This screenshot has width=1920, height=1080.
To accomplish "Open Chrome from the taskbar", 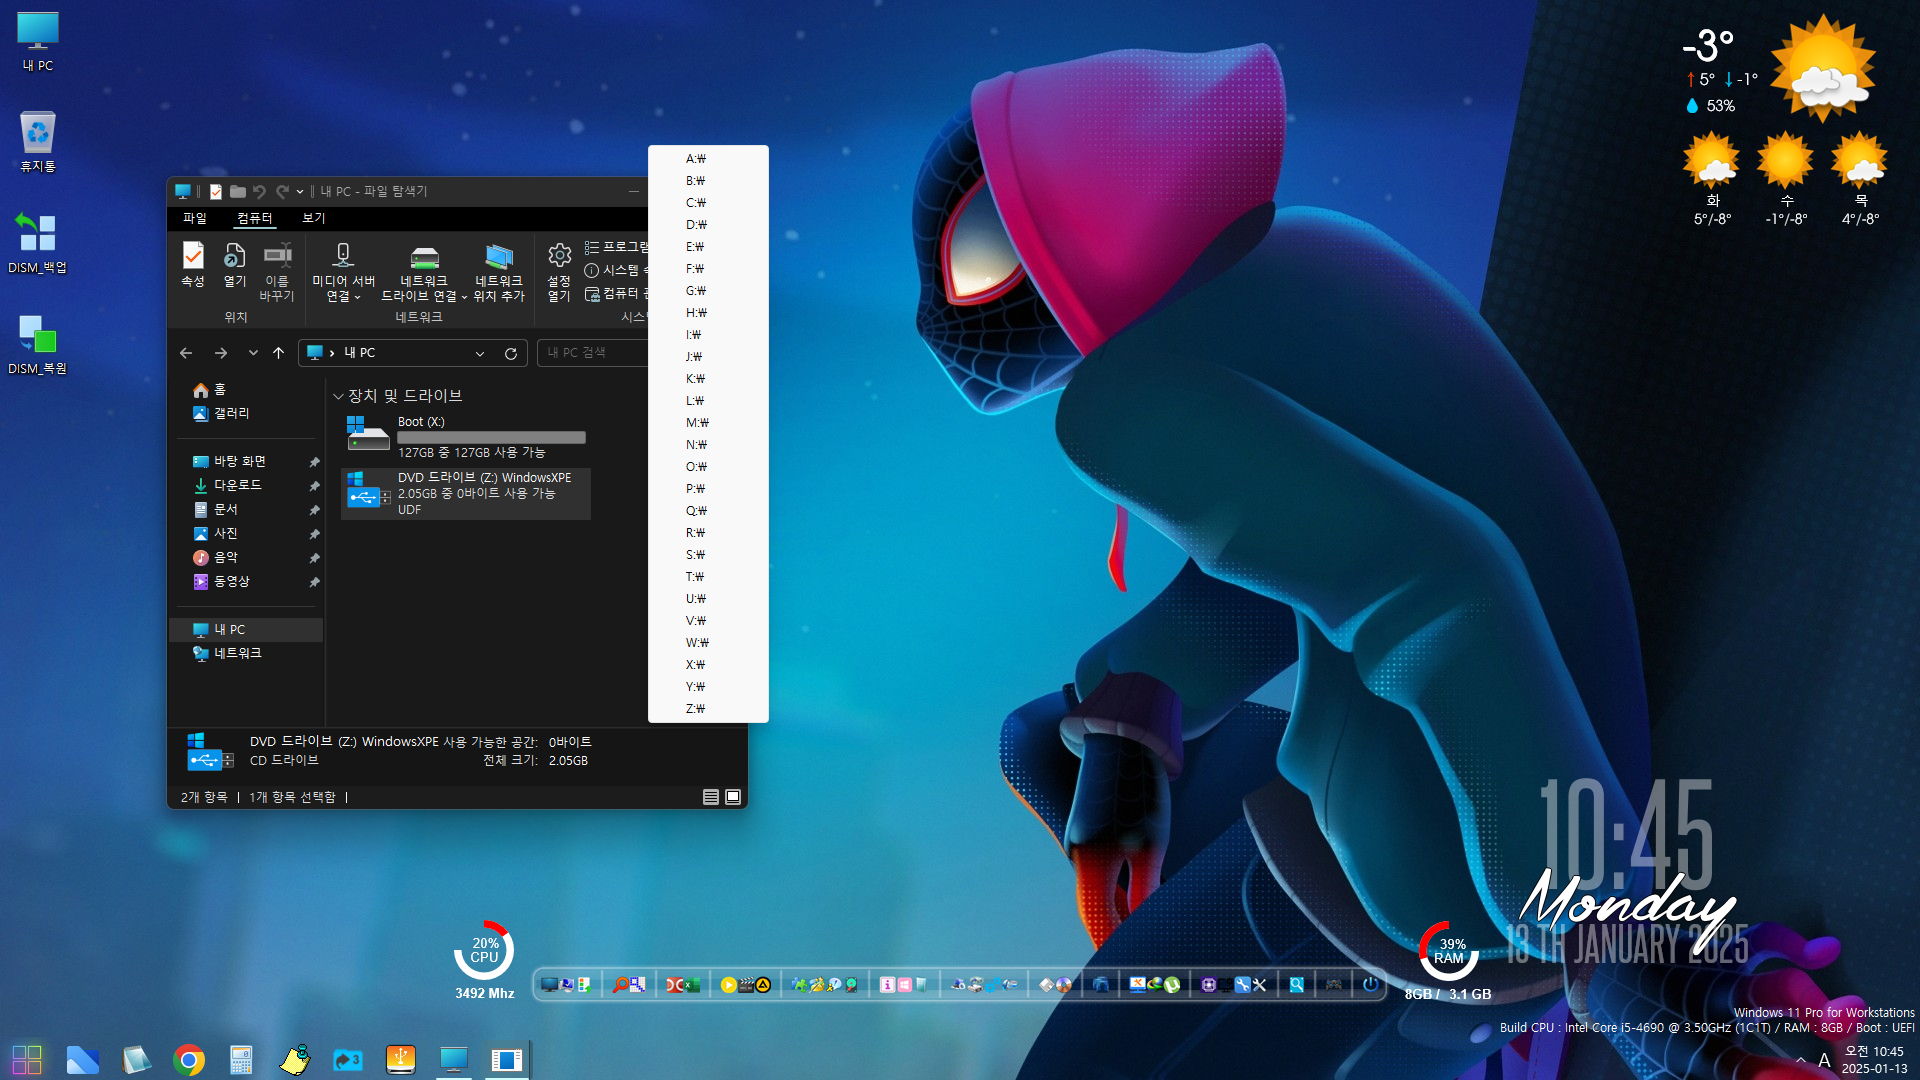I will [189, 1059].
